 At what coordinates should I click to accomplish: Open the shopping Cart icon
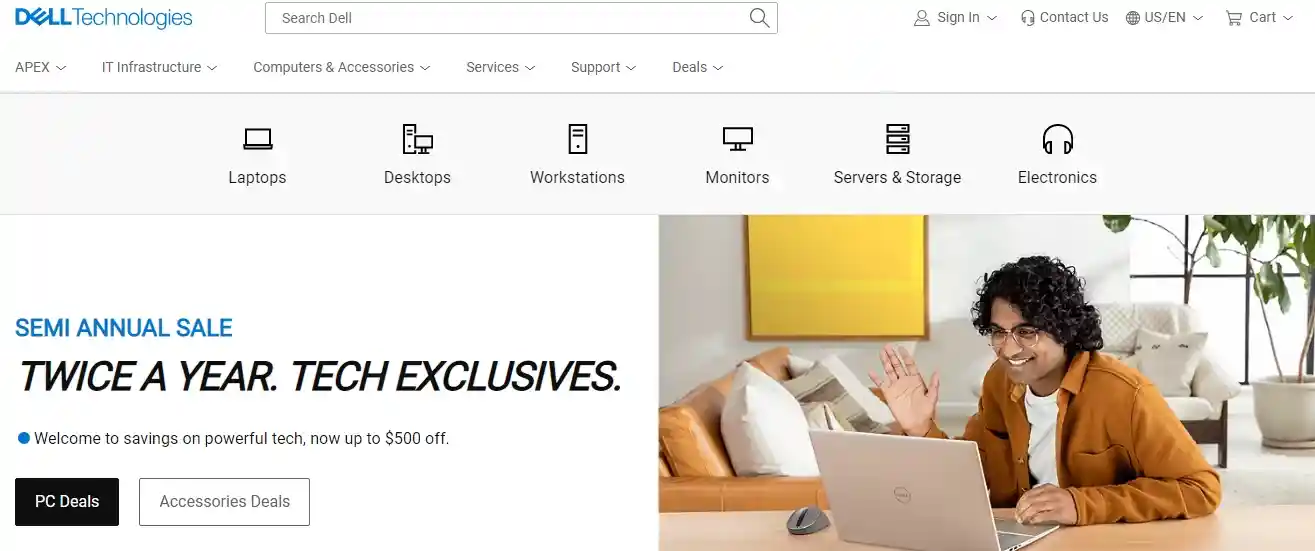pos(1234,18)
